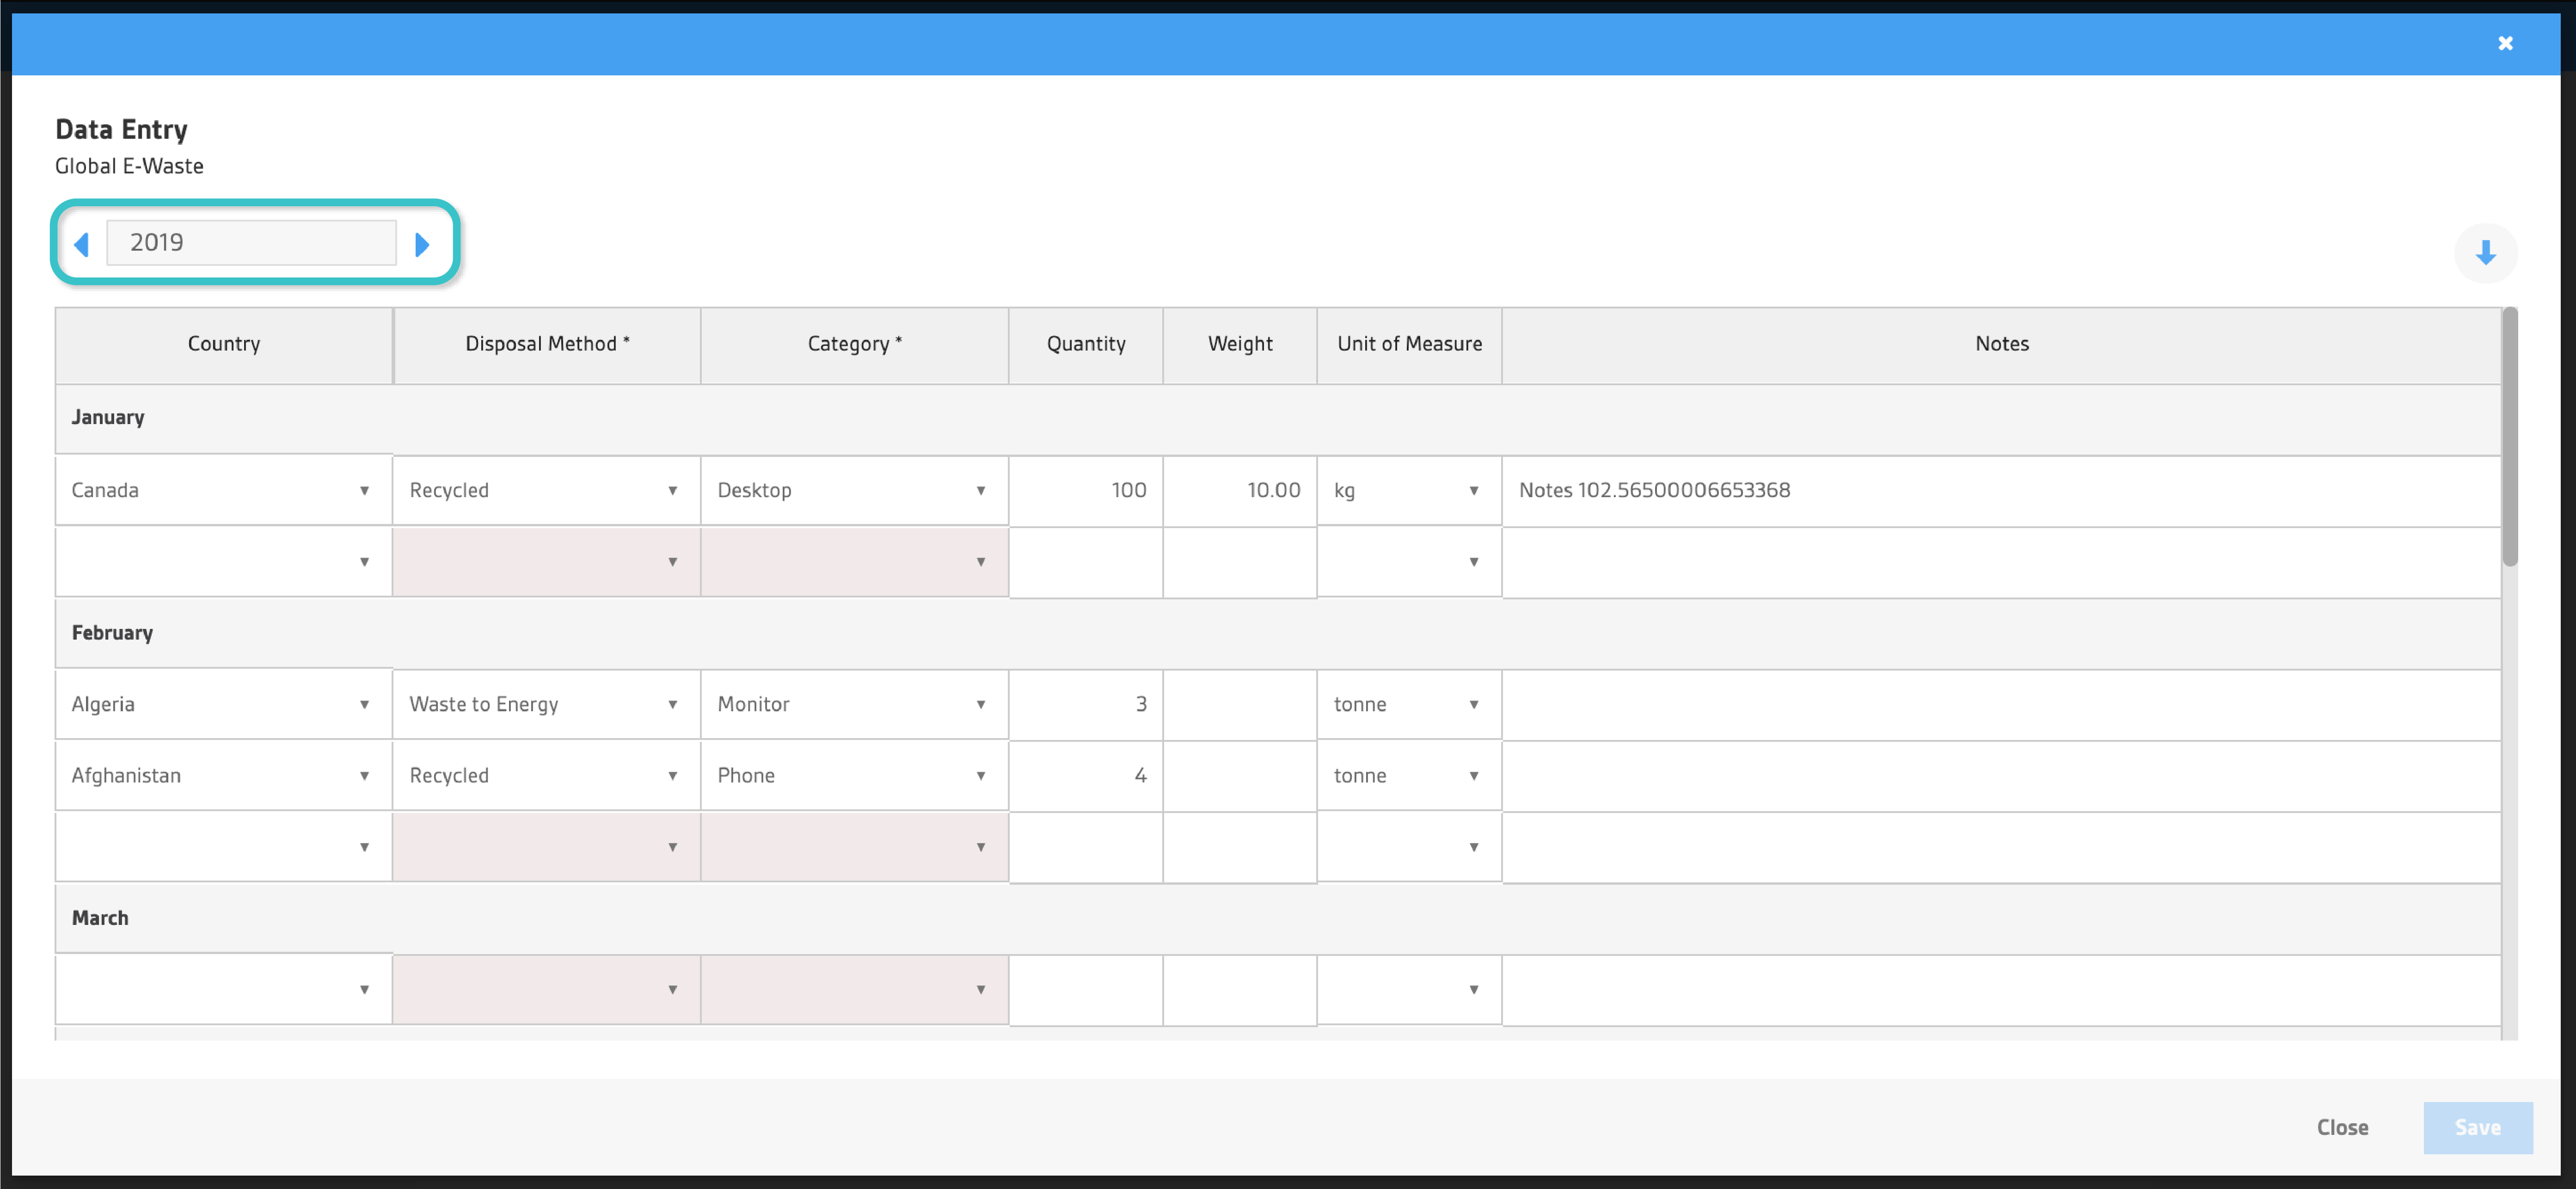Viewport: 2576px width, 1189px height.
Task: Click the February section heading
Action: pyautogui.click(x=112, y=632)
